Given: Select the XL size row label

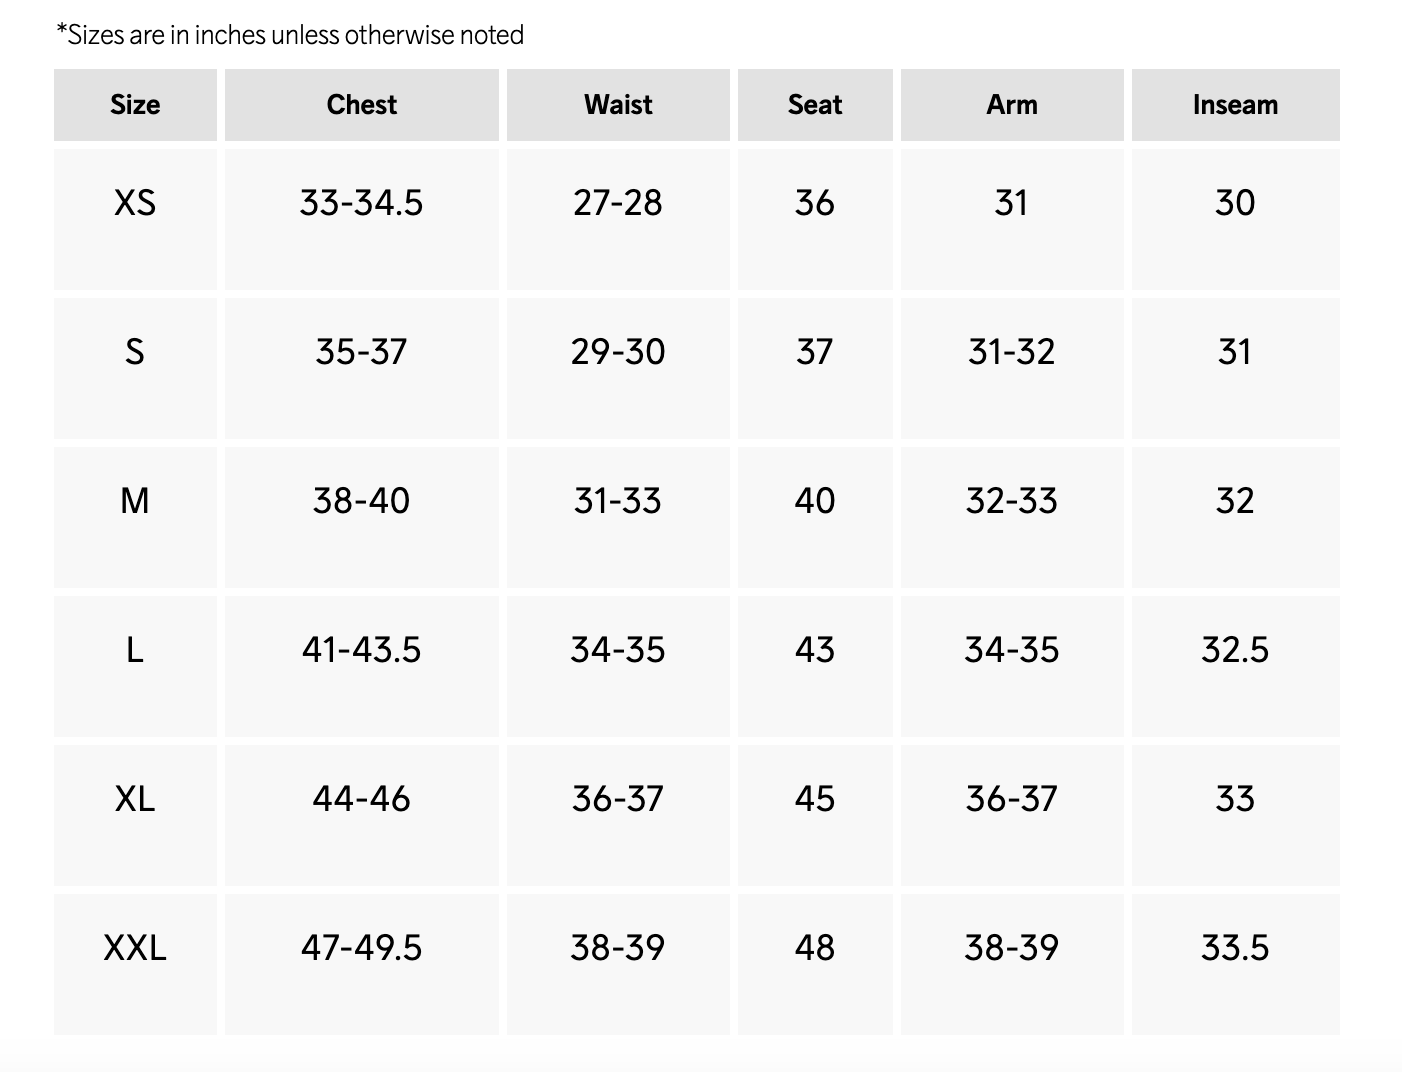Looking at the screenshot, I should (x=135, y=799).
